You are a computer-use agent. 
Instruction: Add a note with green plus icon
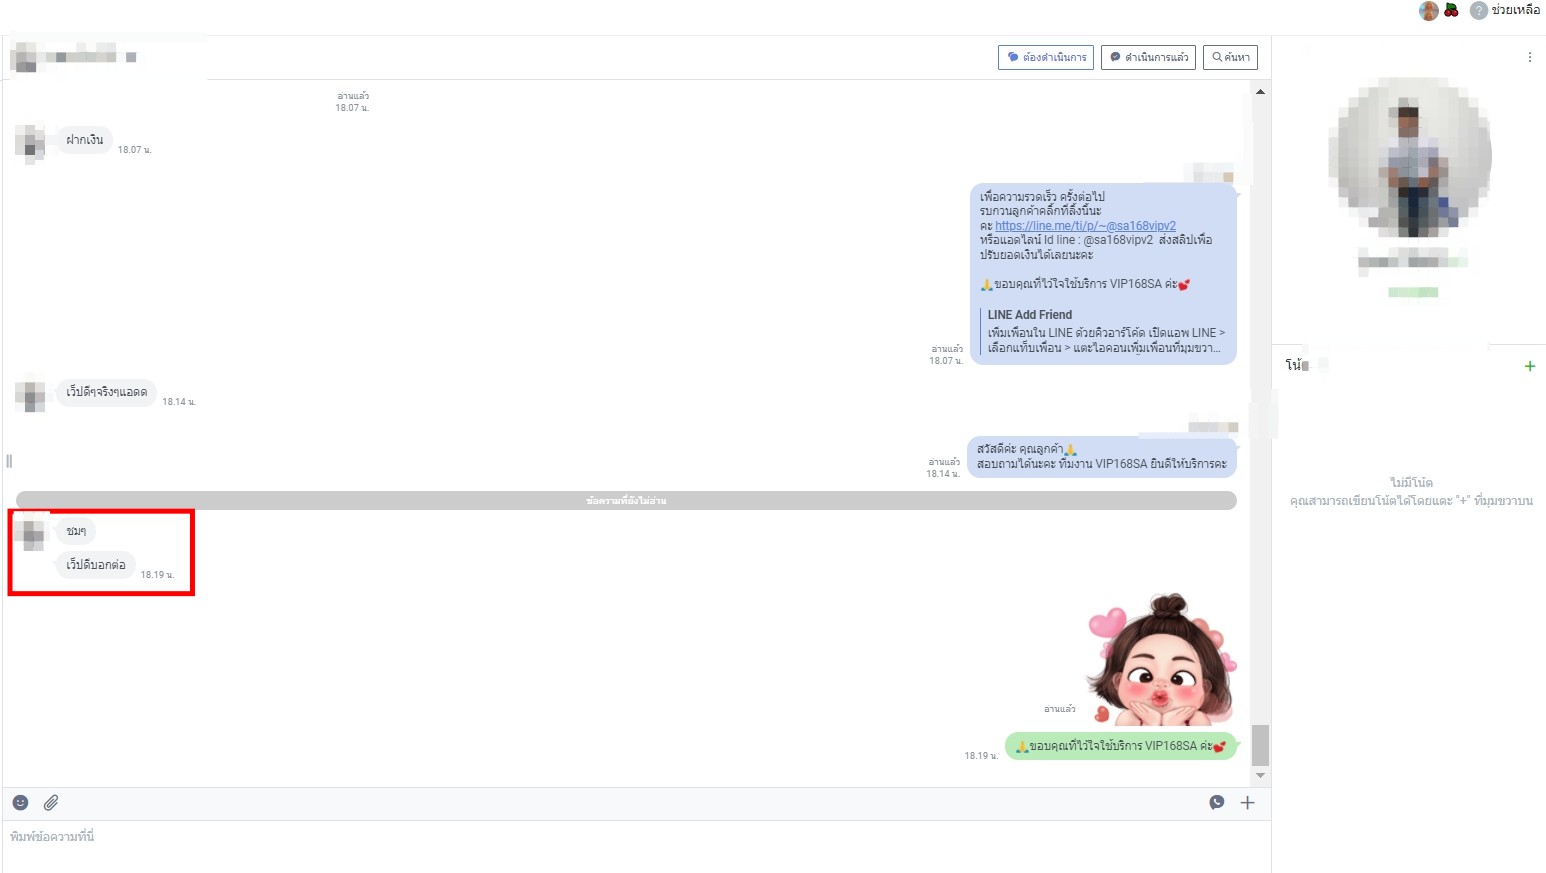1529,366
